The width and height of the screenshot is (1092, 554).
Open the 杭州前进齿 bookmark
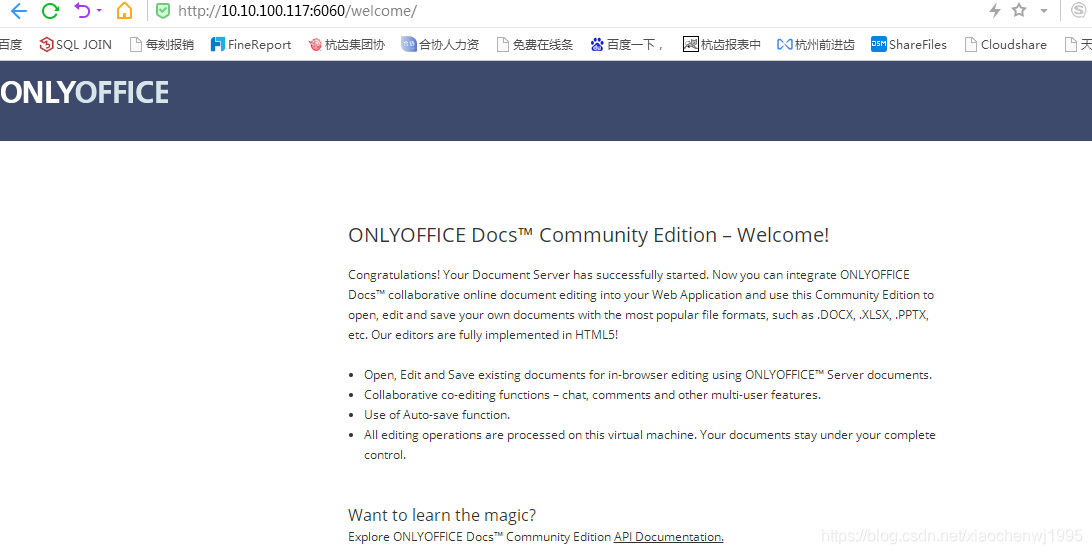point(816,45)
